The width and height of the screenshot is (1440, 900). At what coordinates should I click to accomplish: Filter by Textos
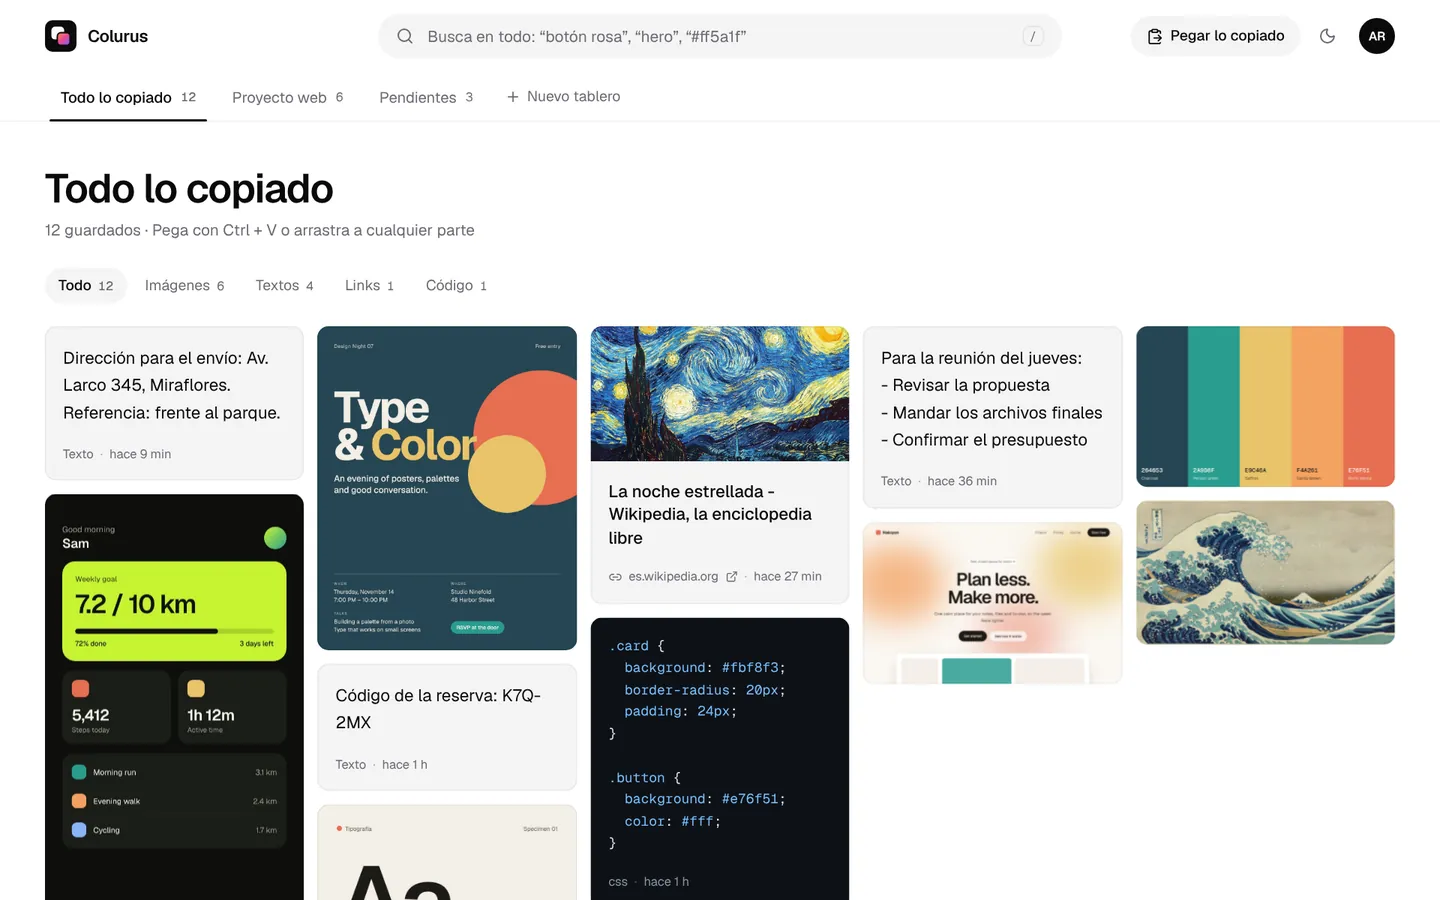(x=284, y=285)
